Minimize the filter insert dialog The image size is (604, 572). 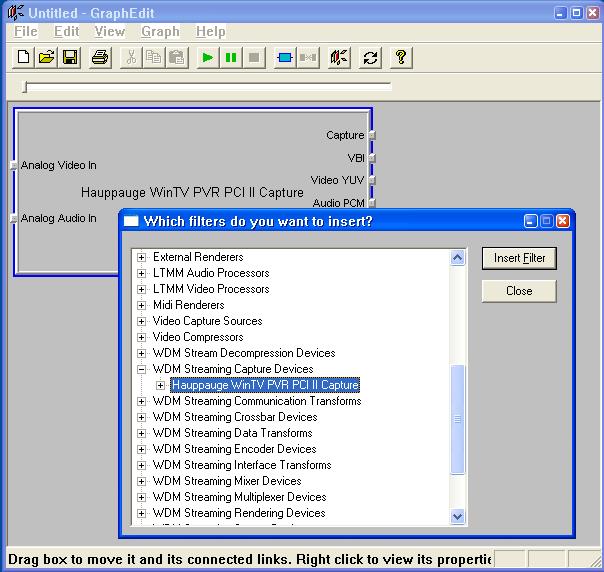(x=530, y=221)
